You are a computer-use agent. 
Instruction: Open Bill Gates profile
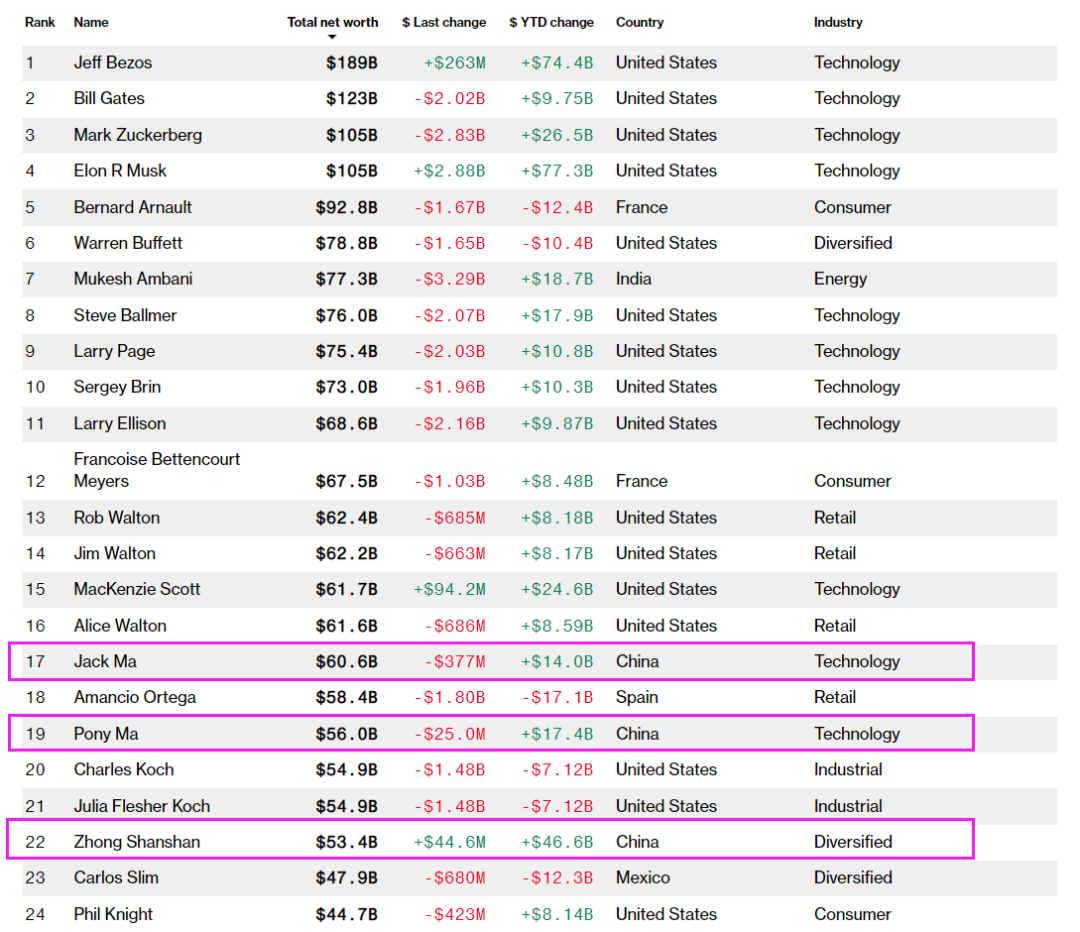click(x=109, y=99)
